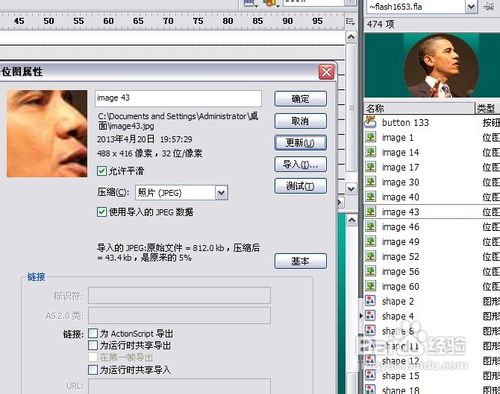This screenshot has width=500, height=394.
Task: Close the 位图属性 dialog
Action: 326,72
